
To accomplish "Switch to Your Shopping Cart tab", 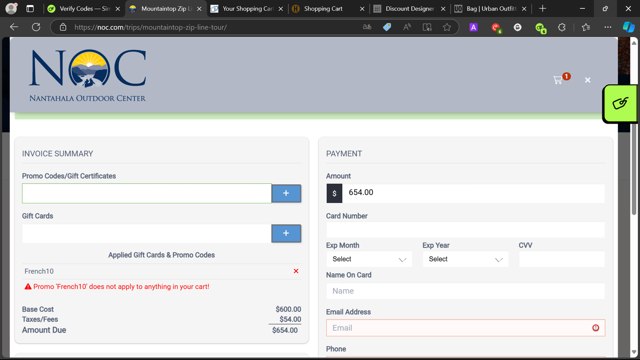I will coord(247,9).
